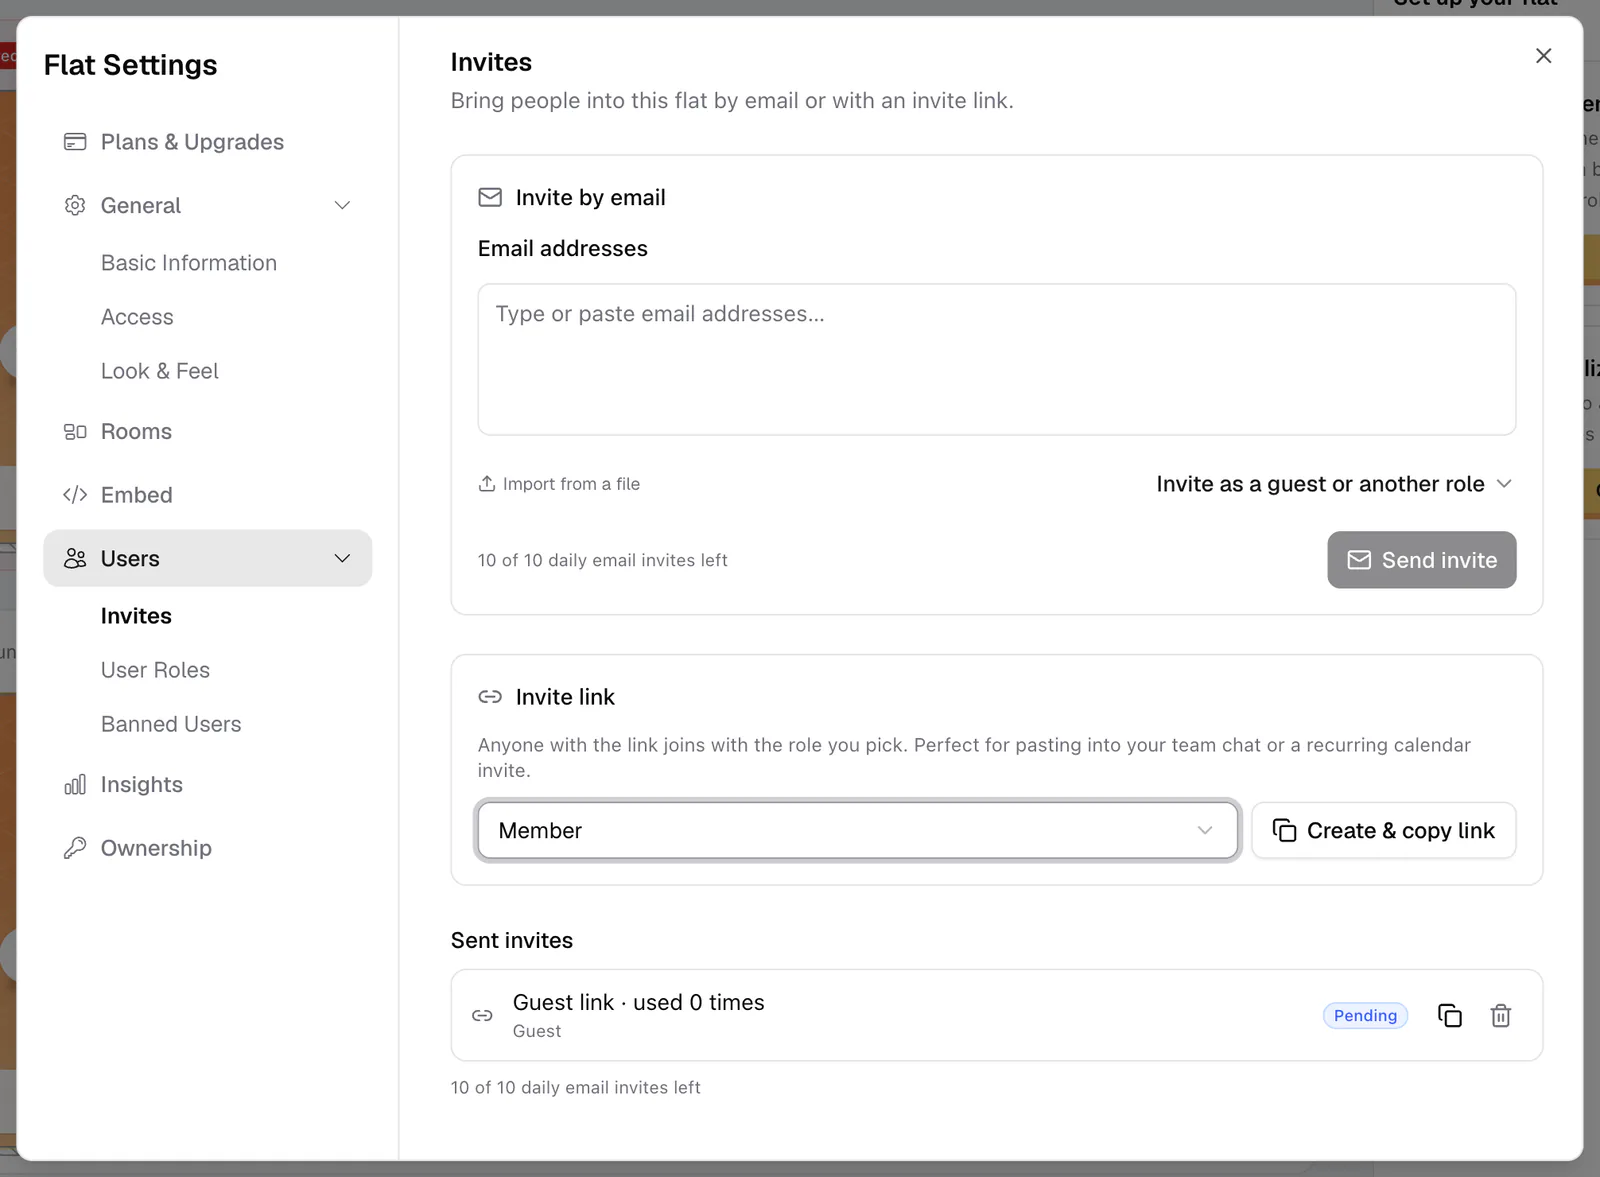Click the Send invite button

pyautogui.click(x=1421, y=560)
